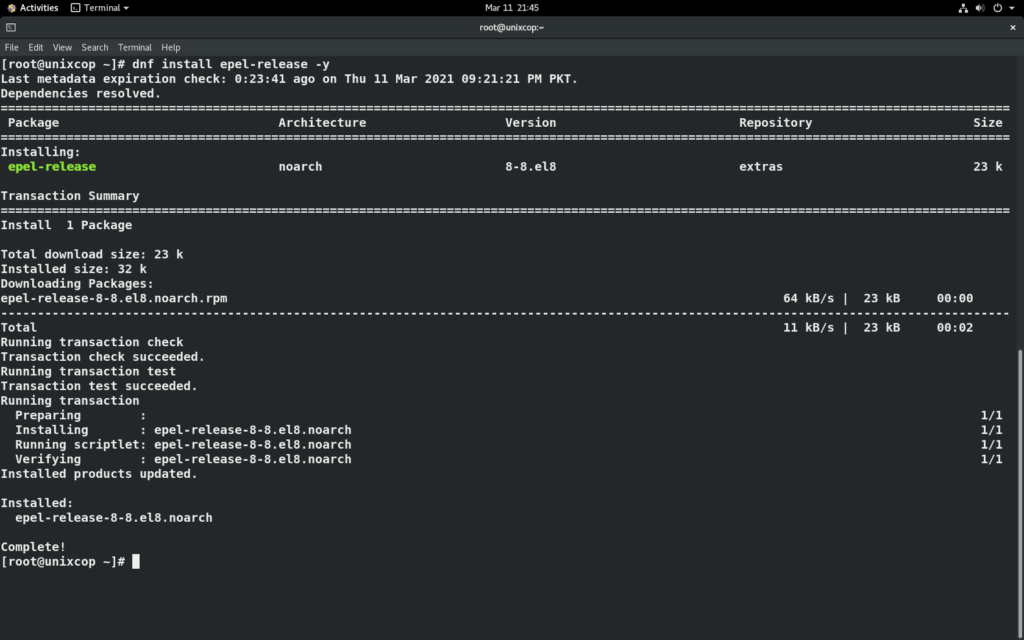Click the Package column header

point(33,123)
